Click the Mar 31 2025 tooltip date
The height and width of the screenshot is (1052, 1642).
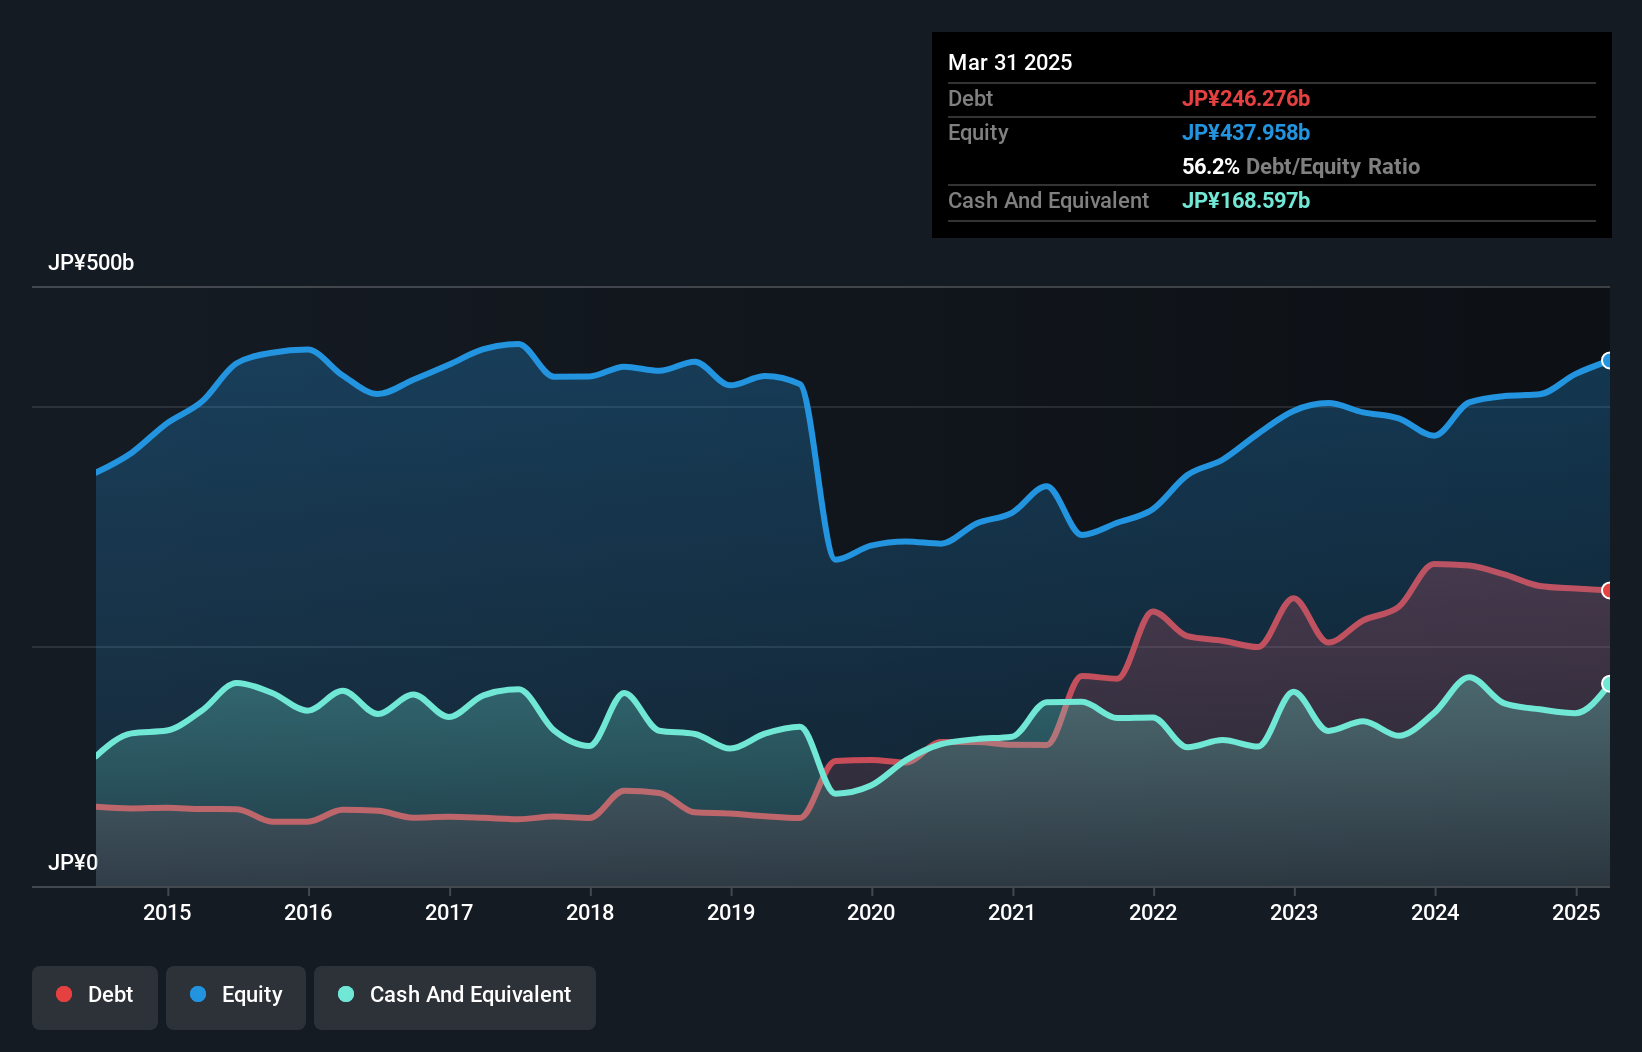(x=1010, y=62)
